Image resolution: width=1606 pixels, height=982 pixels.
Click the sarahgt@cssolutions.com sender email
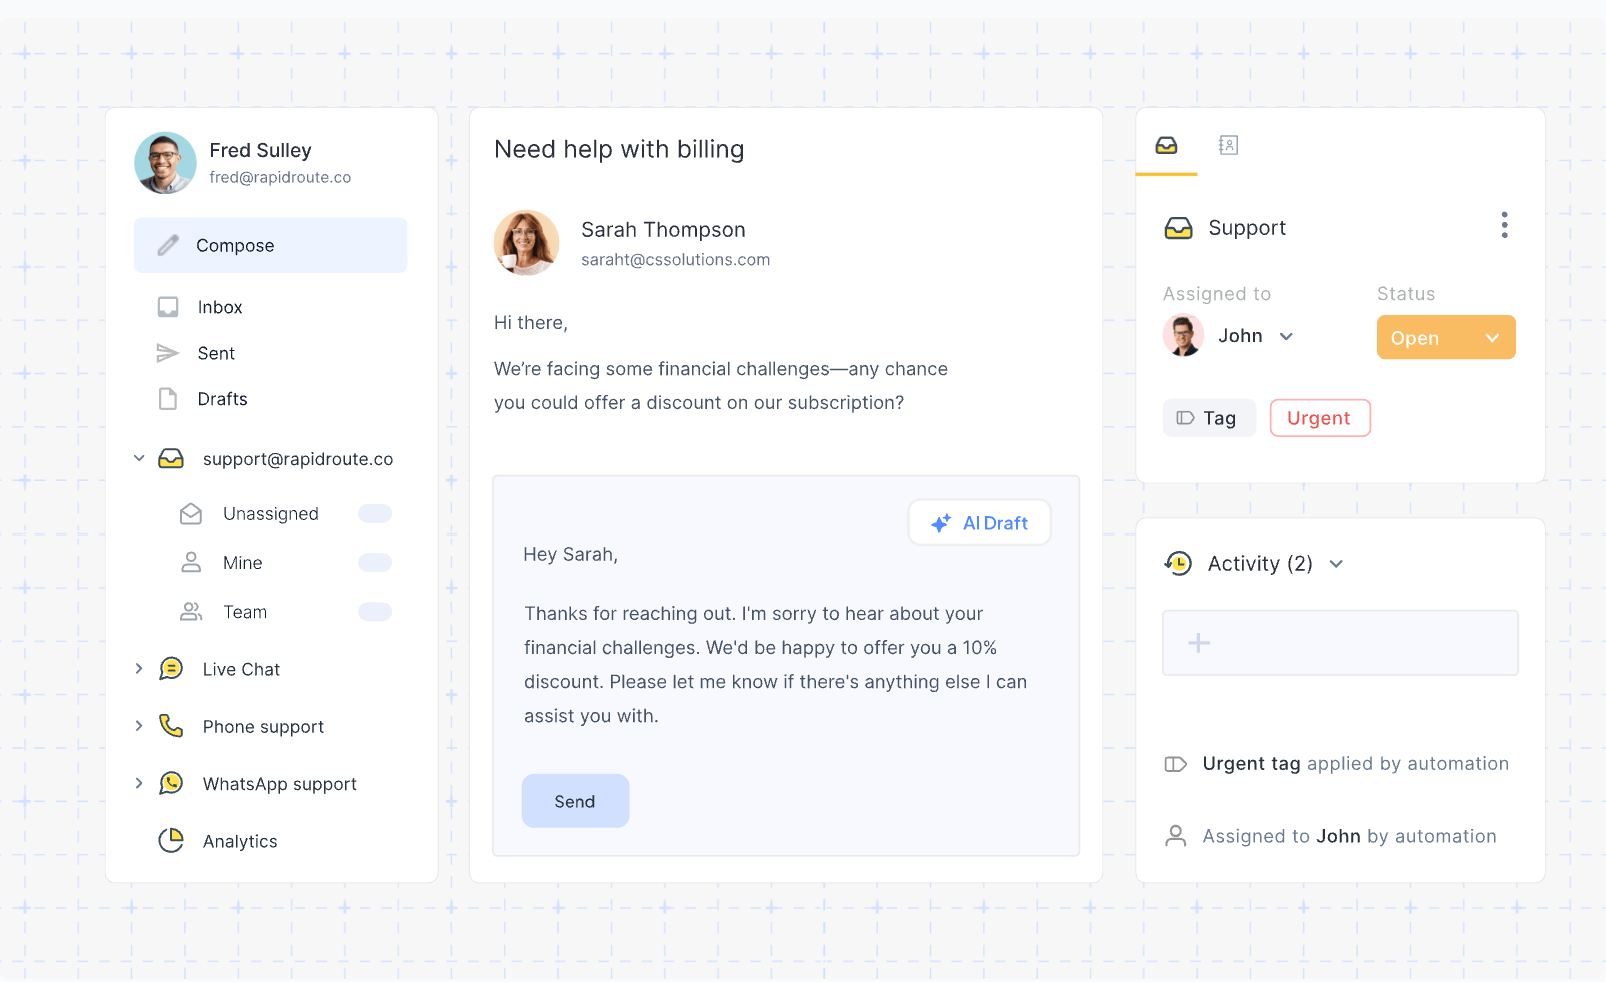coord(676,260)
